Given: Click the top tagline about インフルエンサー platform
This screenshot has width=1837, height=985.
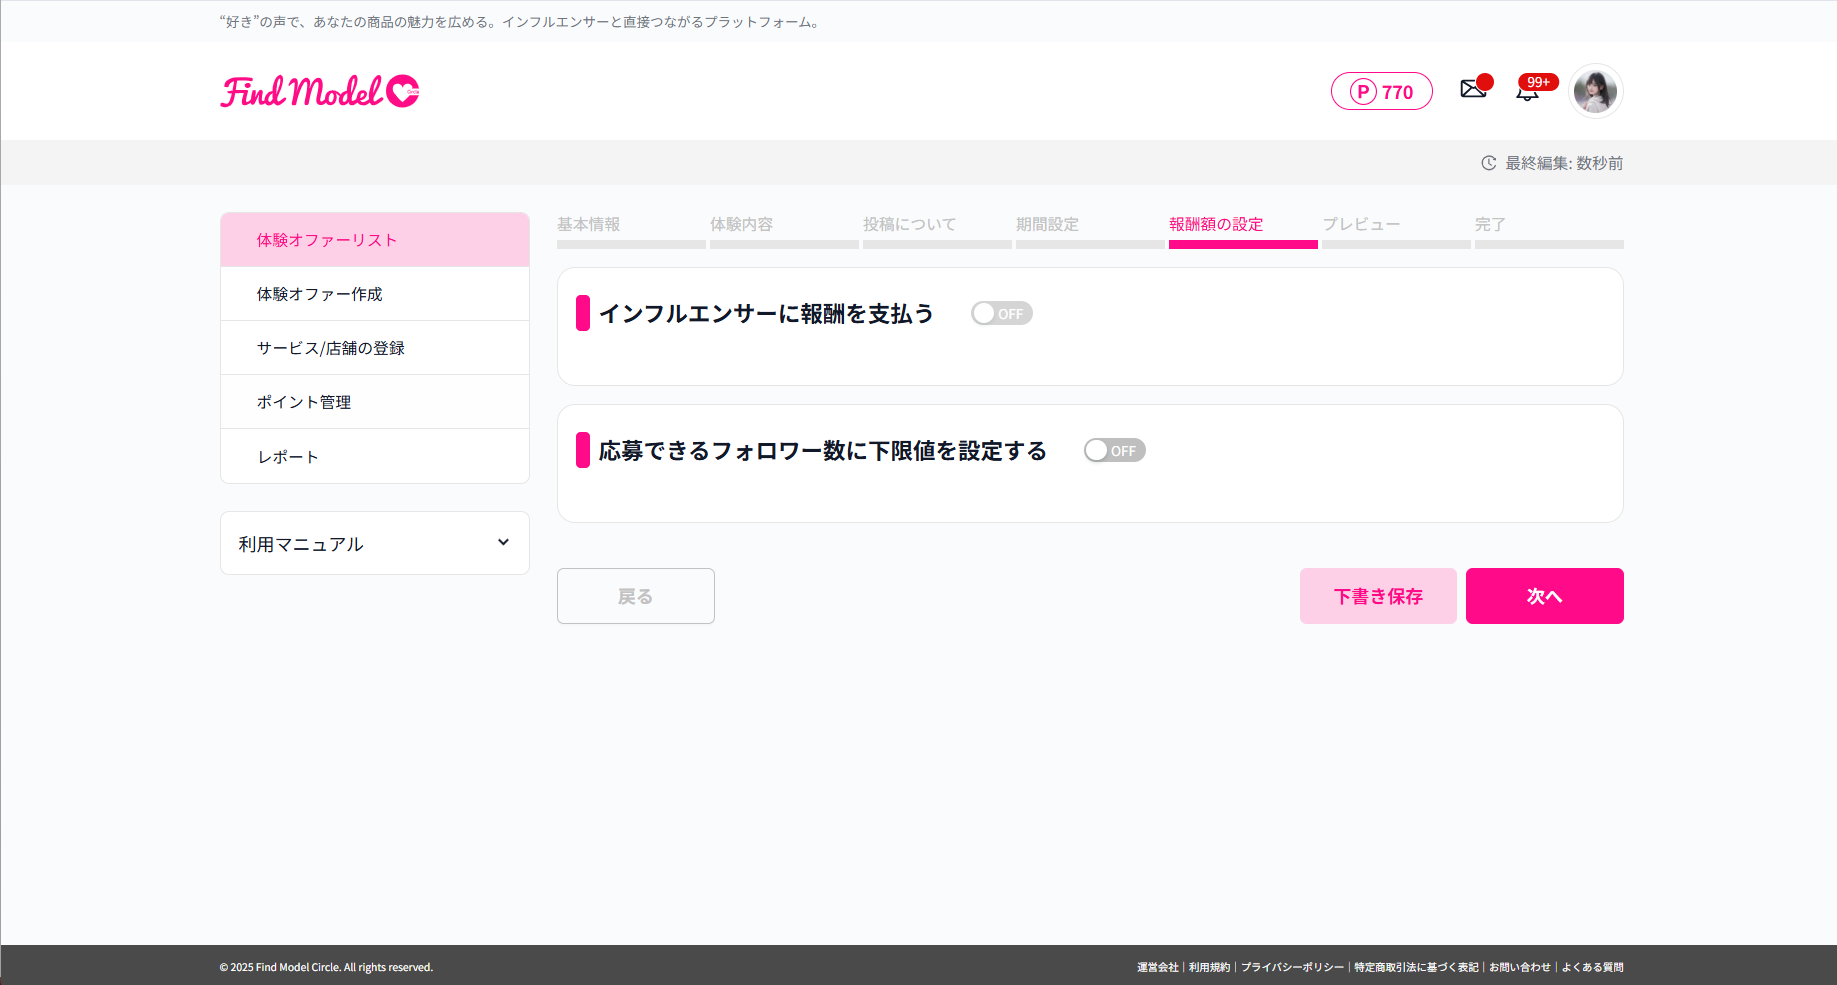Looking at the screenshot, I should (x=522, y=22).
